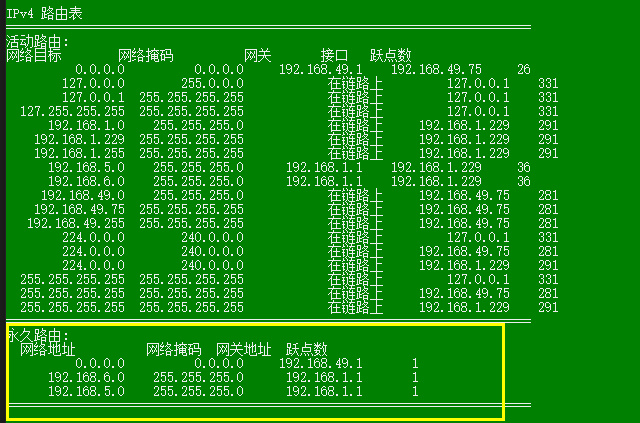Select '192.168.6.0' in permanent routes
Screen dimensions: 640x423
87,377
